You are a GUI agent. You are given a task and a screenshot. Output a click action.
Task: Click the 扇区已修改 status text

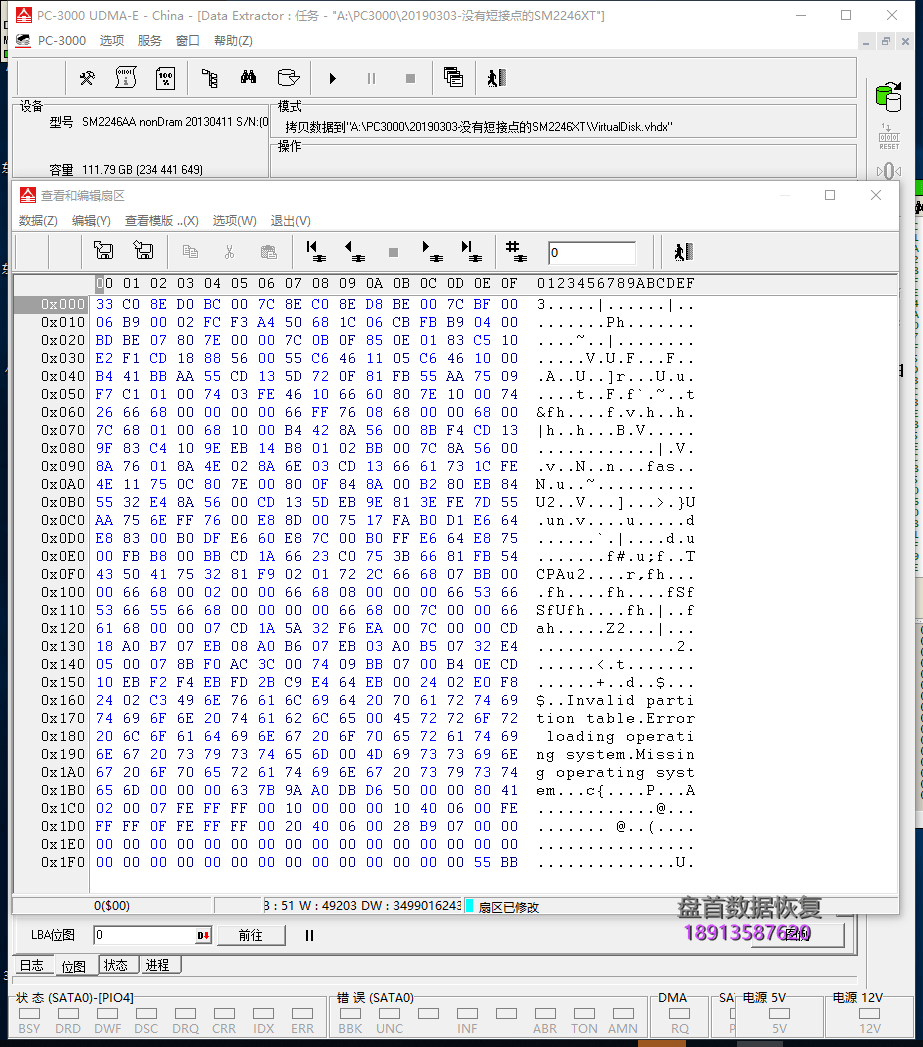pyautogui.click(x=509, y=907)
